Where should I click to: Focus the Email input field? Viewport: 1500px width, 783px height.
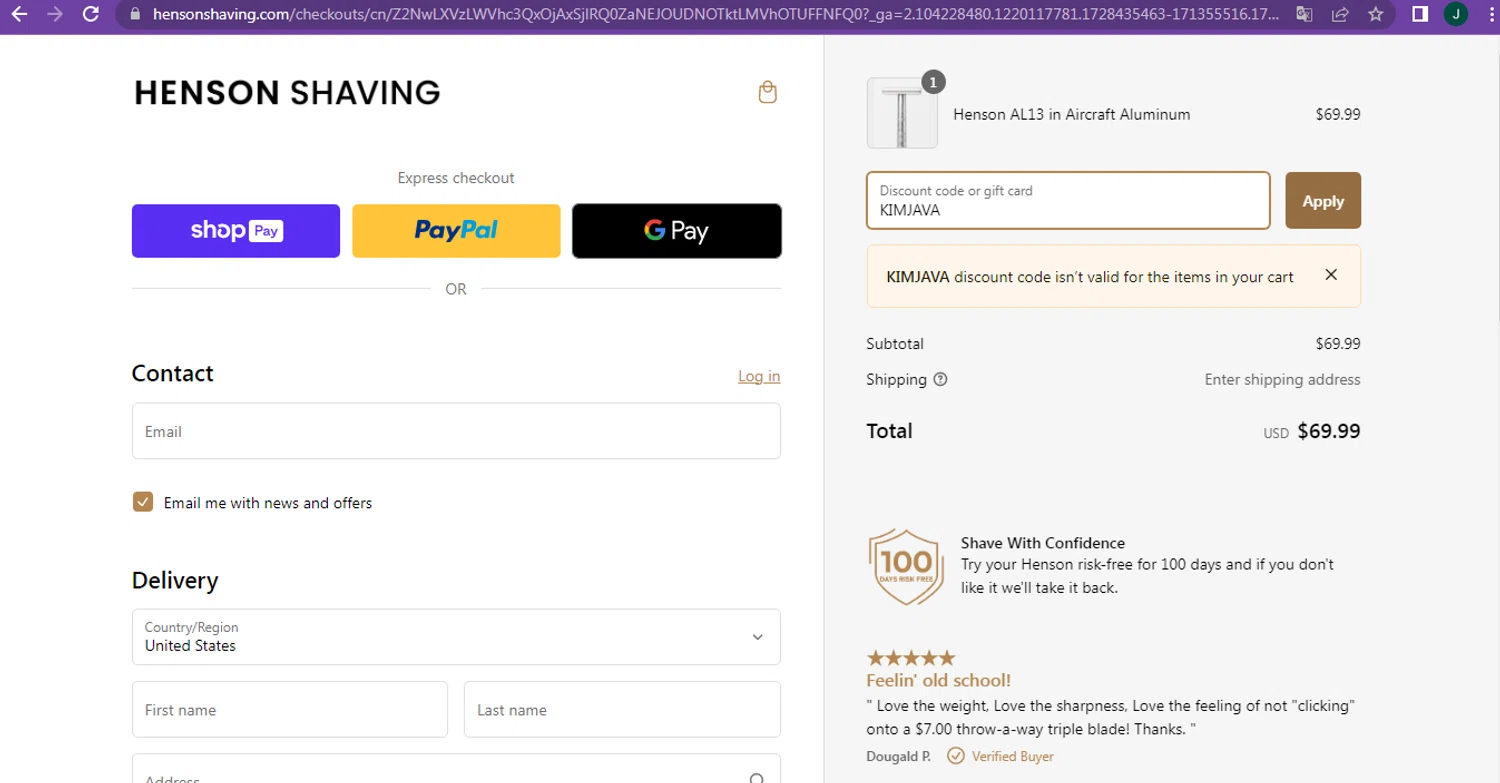point(456,431)
